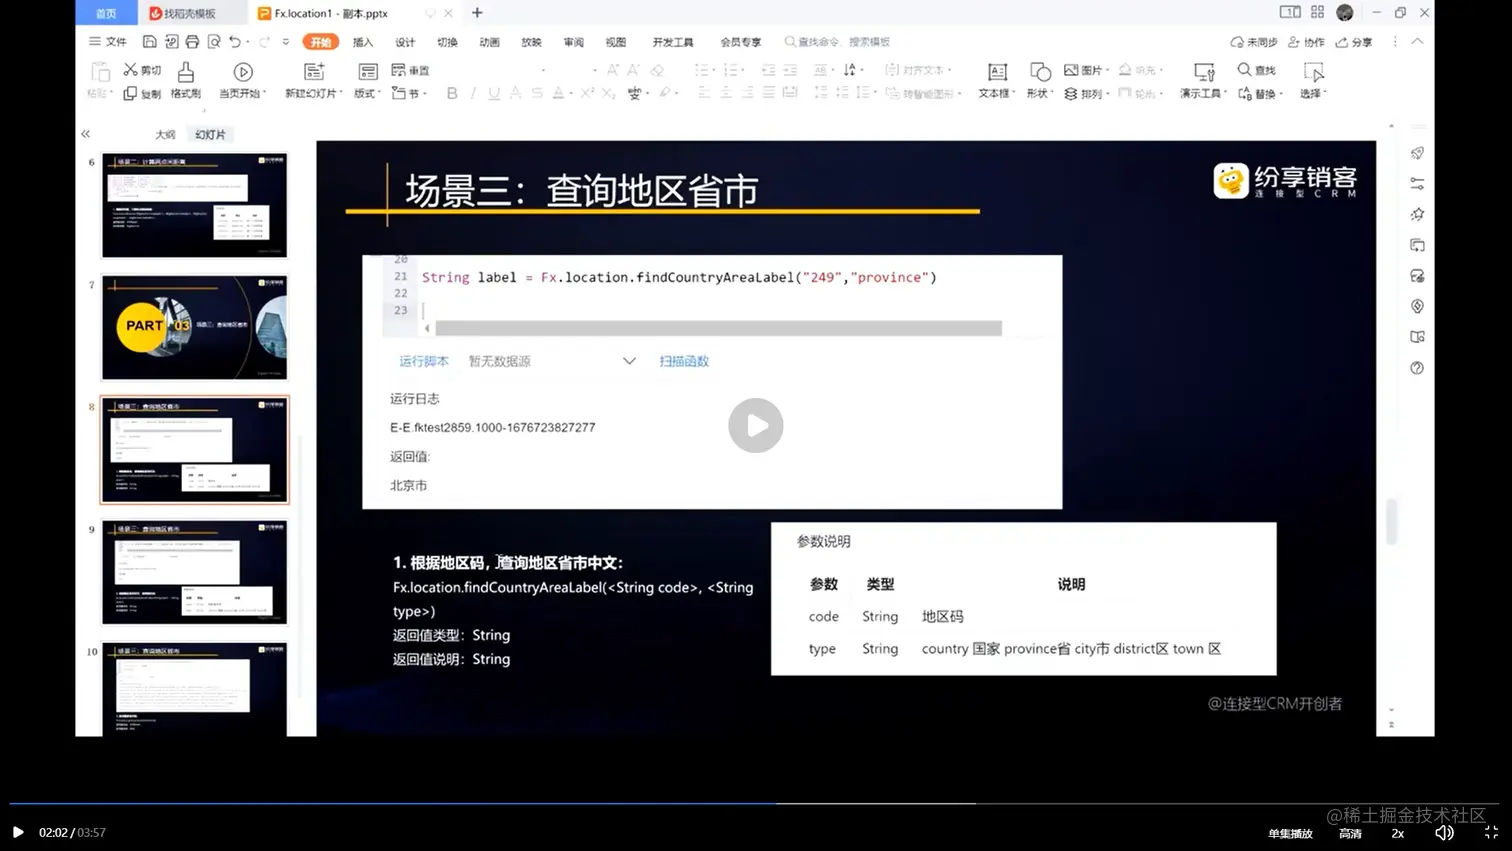1512x851 pixels.
Task: Click the code editor horizontal scrollbar
Action: tap(718, 328)
